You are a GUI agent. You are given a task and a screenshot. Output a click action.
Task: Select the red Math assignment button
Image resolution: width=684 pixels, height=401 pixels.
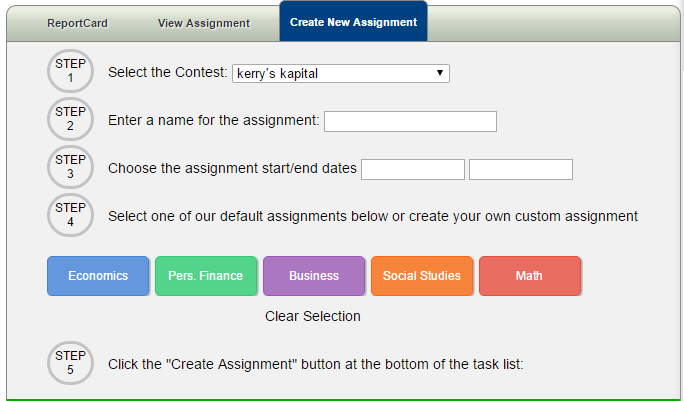click(x=529, y=276)
